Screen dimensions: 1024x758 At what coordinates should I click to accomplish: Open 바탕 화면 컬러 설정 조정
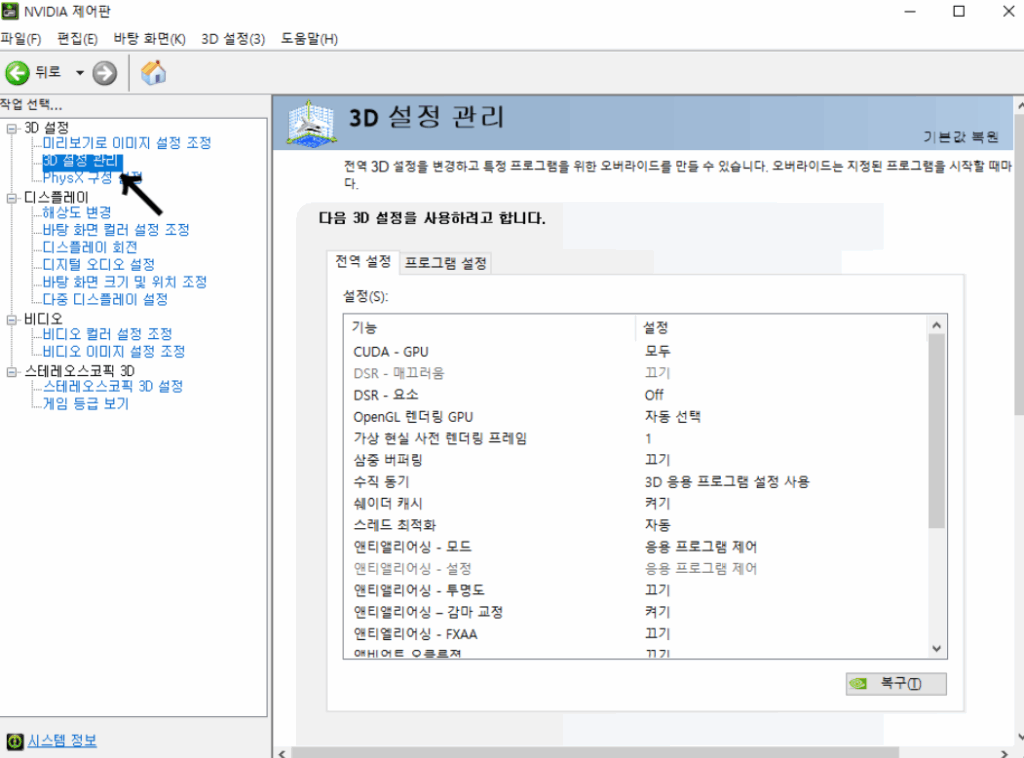click(x=116, y=230)
